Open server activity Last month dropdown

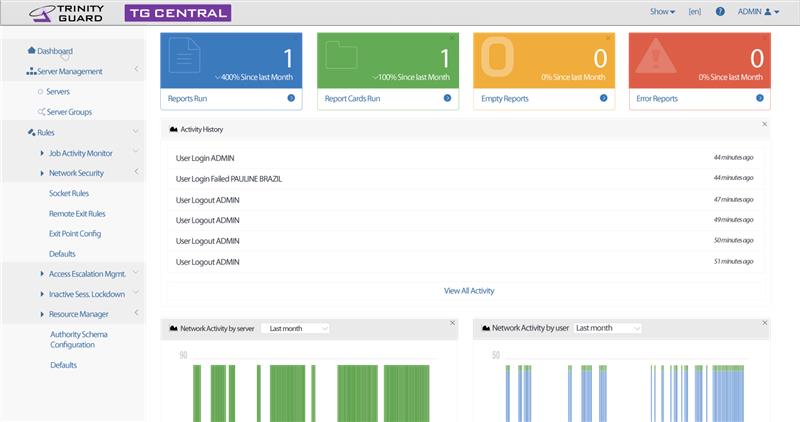coord(295,328)
